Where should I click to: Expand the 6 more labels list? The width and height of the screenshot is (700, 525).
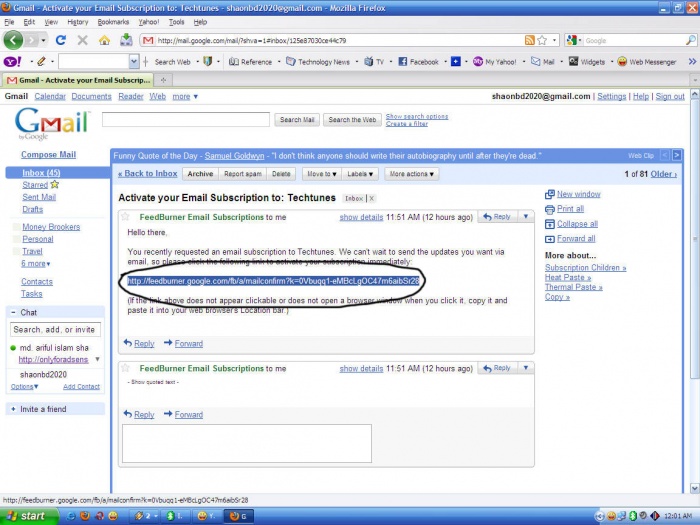36,264
